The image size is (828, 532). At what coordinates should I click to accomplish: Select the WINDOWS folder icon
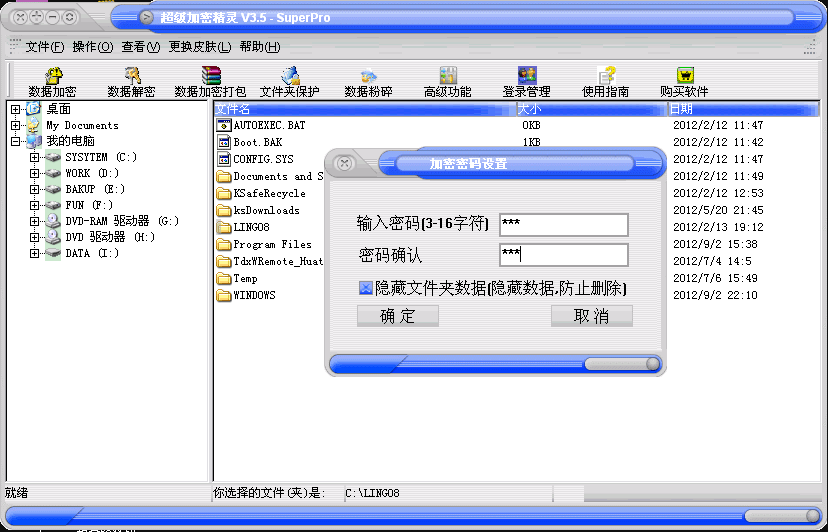(224, 295)
